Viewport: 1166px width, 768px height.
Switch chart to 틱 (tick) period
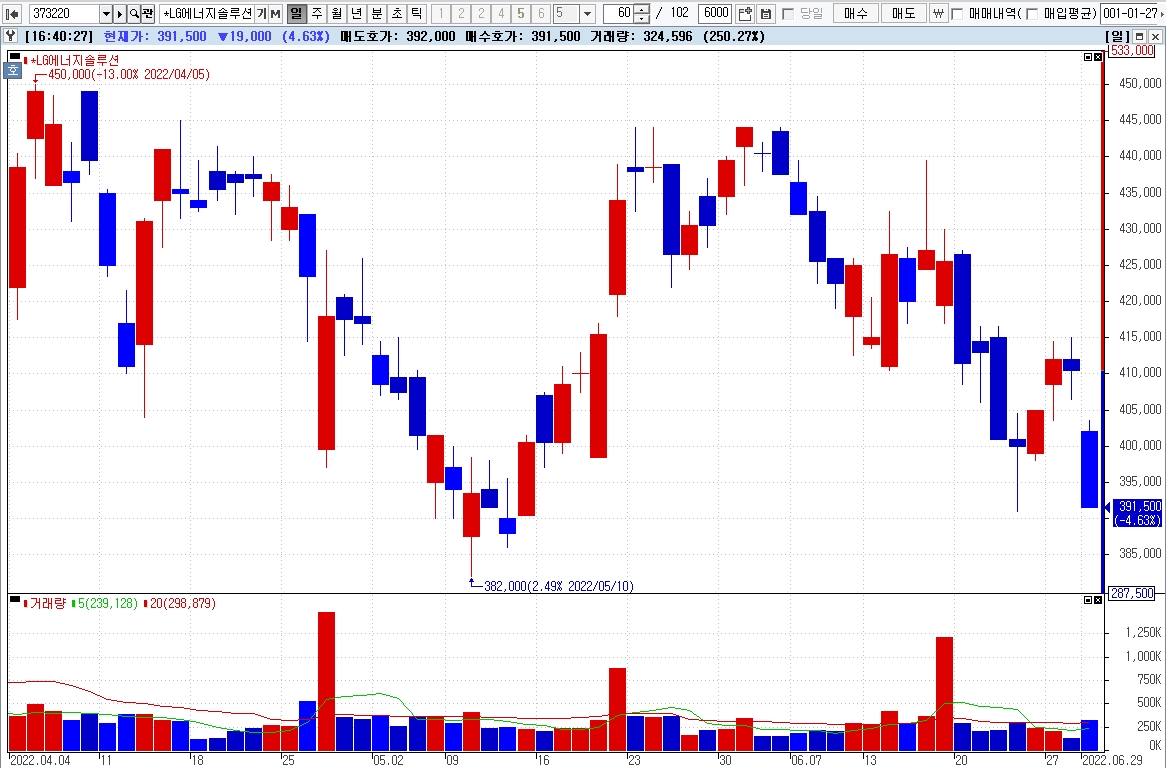pyautogui.click(x=416, y=13)
